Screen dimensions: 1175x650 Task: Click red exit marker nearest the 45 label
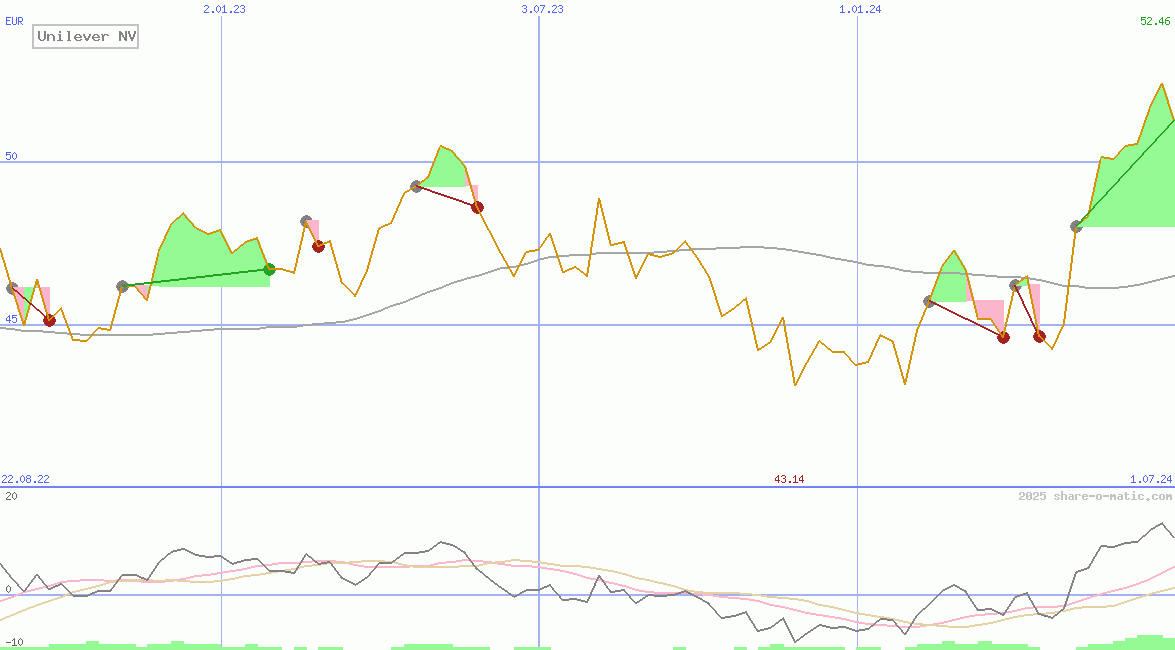click(x=49, y=320)
